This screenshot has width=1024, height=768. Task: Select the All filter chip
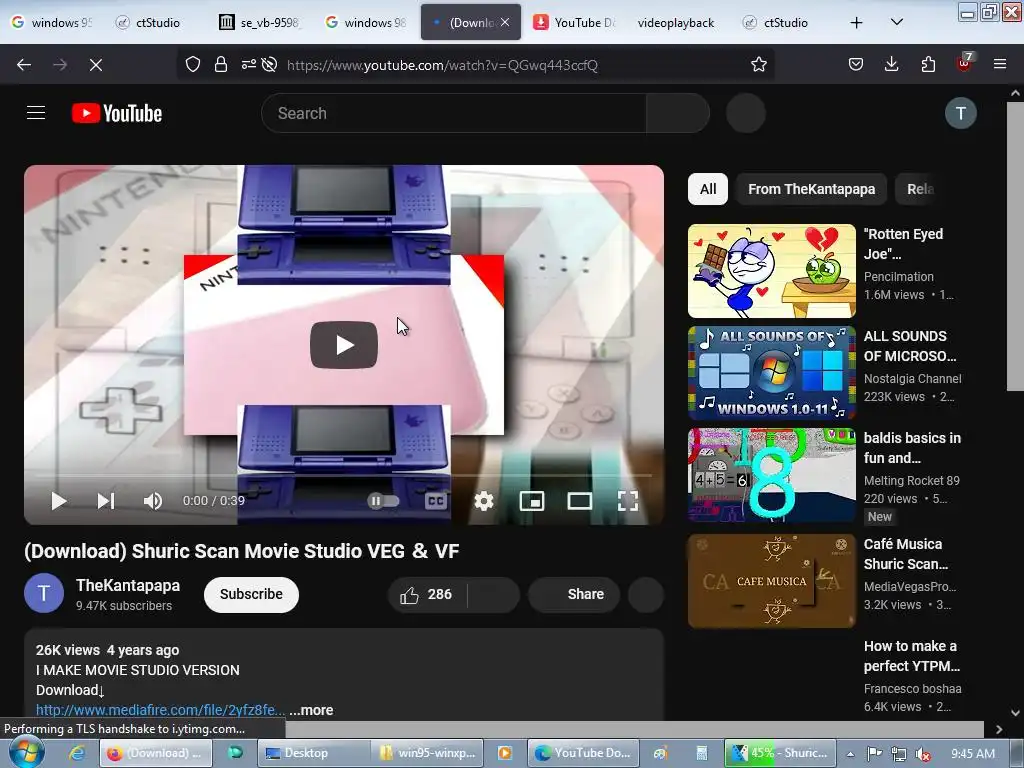click(708, 189)
